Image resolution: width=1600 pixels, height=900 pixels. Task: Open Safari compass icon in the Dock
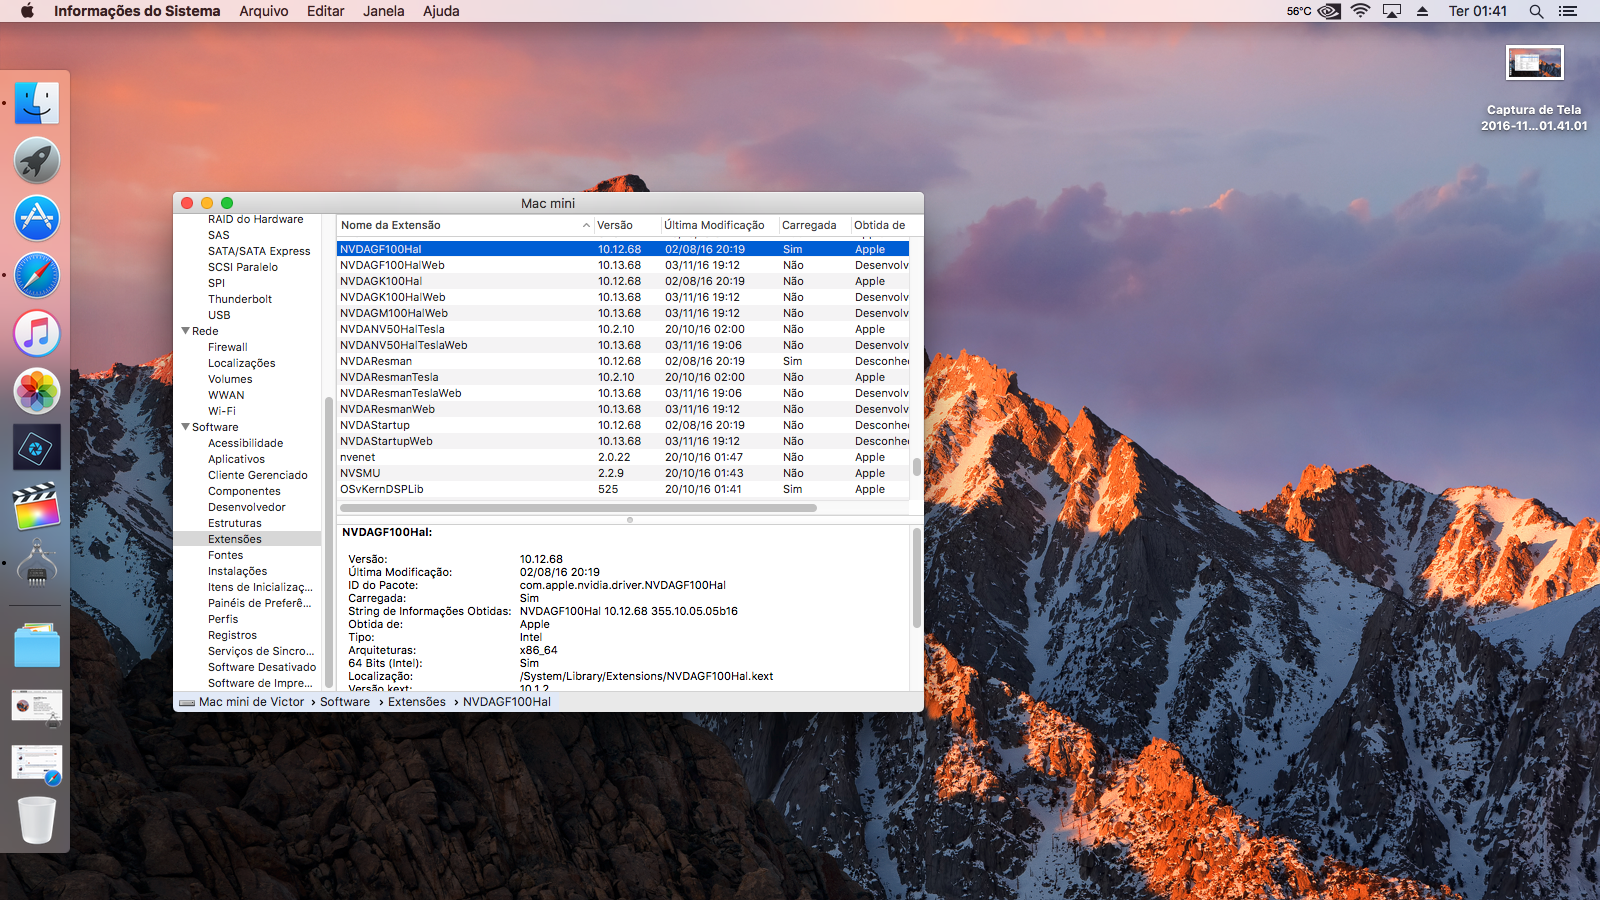click(37, 276)
